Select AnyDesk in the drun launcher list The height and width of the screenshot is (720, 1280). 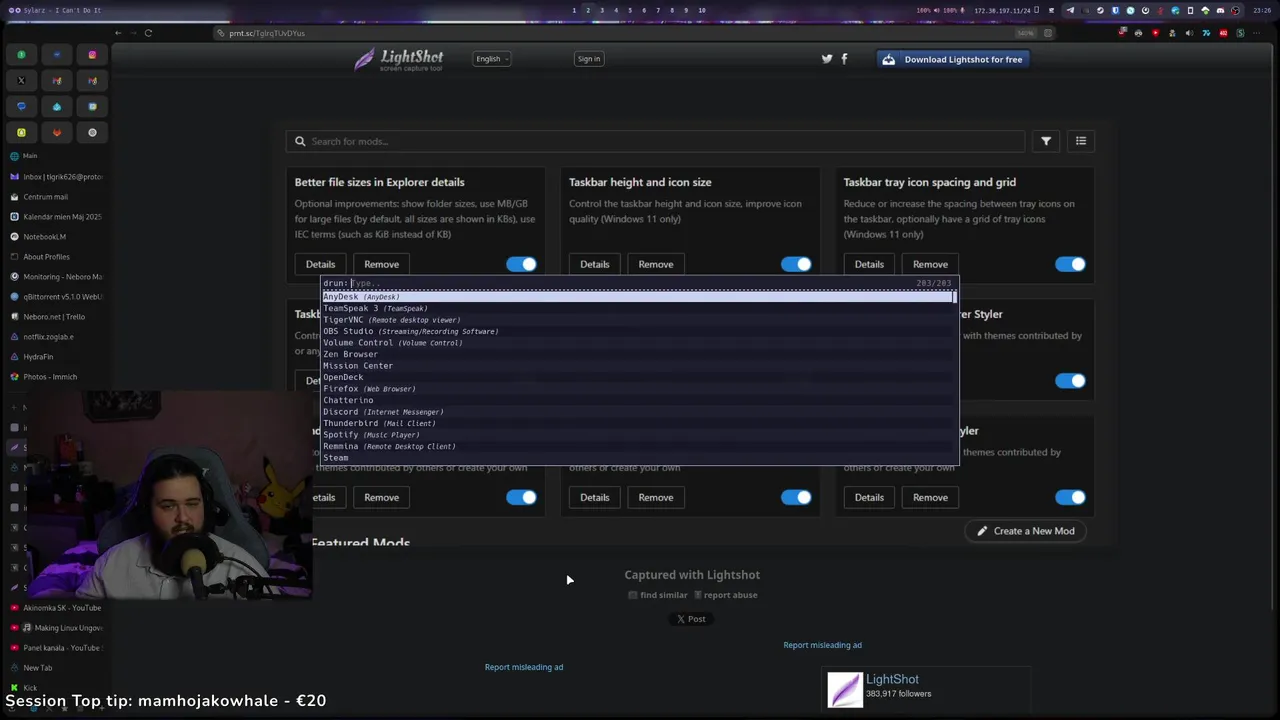pyautogui.click(x=638, y=297)
